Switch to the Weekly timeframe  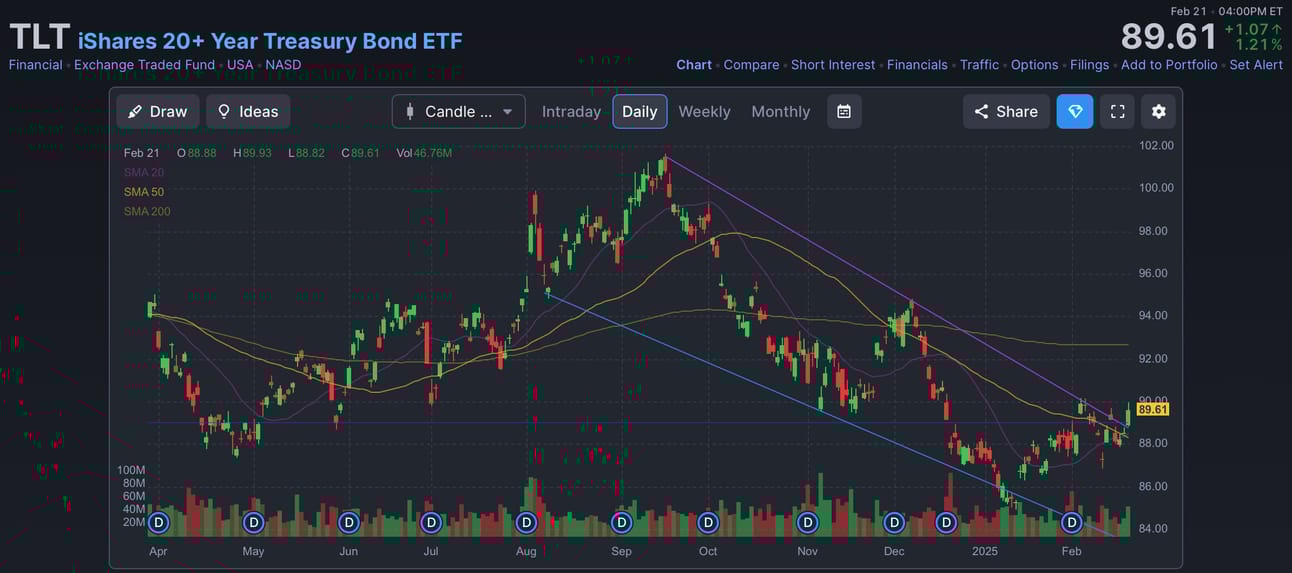[x=704, y=112]
